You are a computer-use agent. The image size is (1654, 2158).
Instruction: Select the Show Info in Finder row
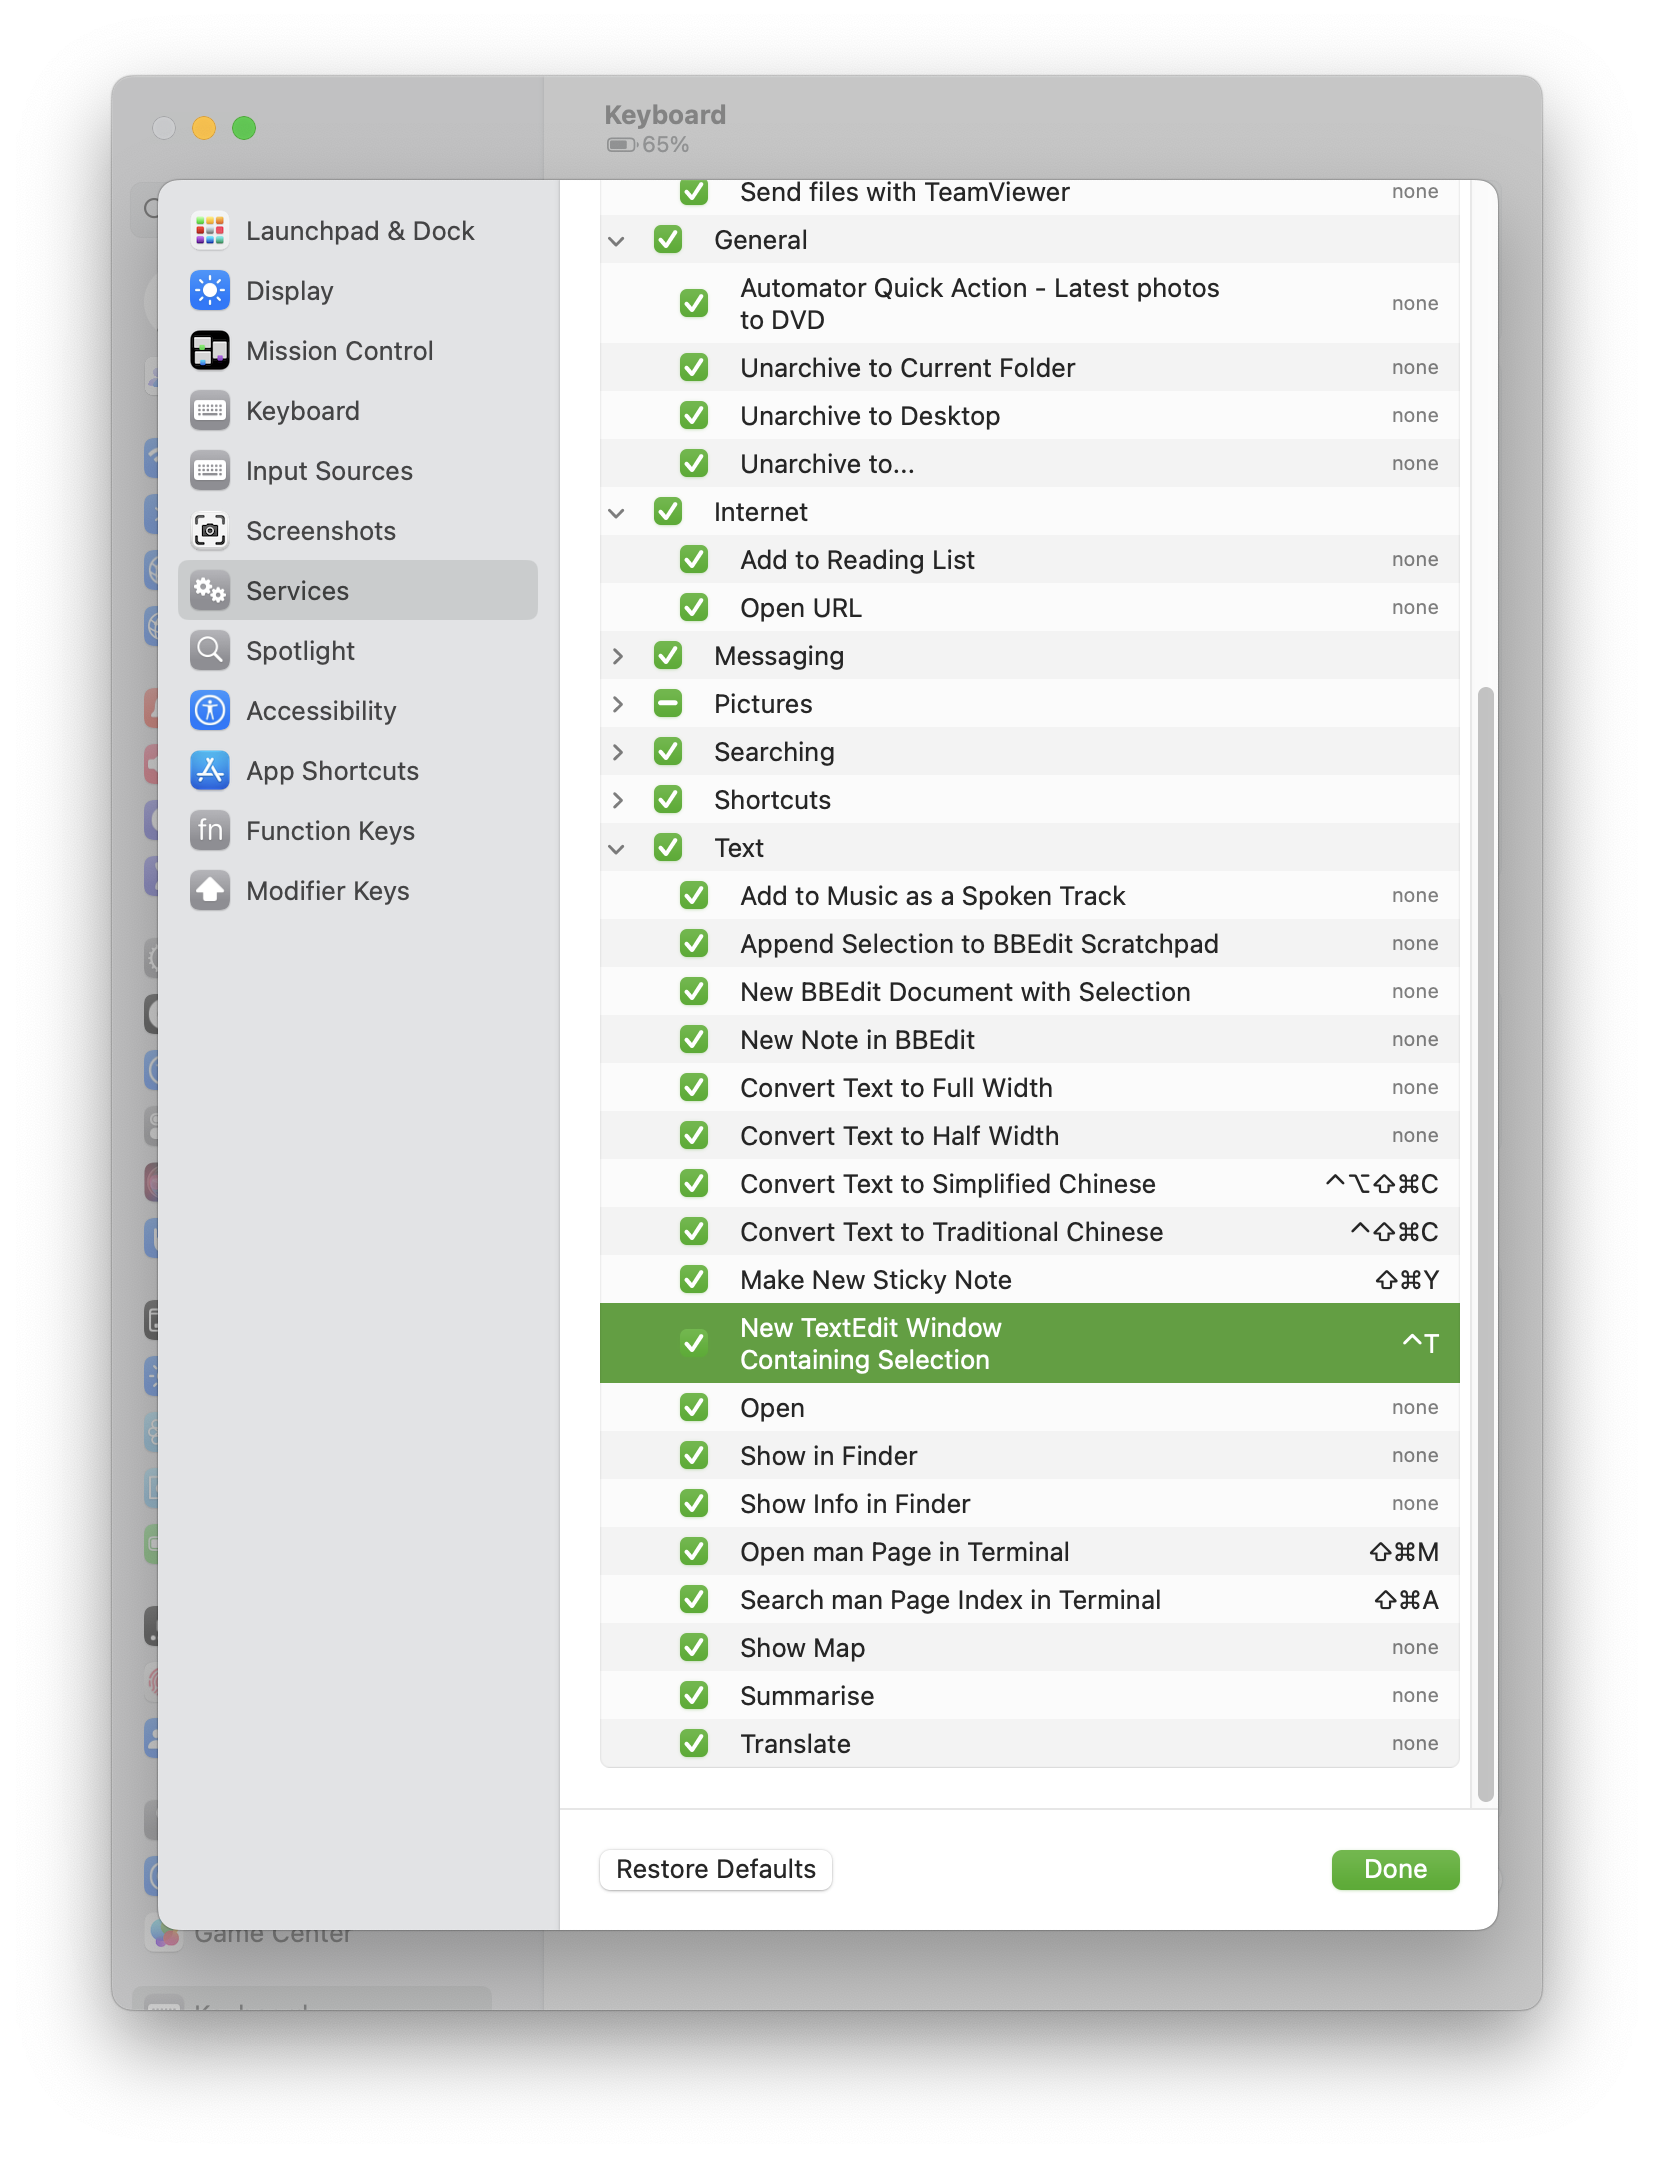pos(1030,1504)
